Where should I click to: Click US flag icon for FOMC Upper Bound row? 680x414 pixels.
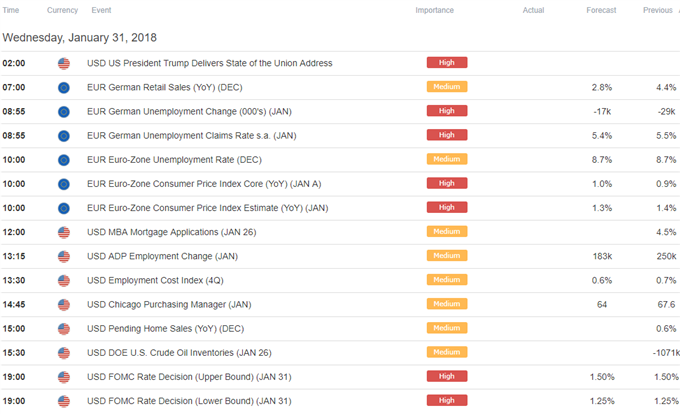tap(64, 378)
